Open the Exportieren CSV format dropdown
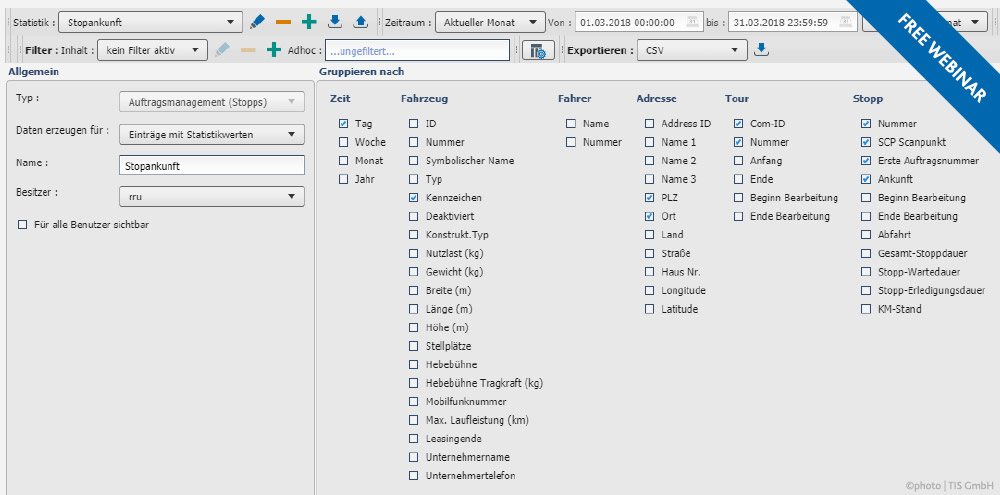The width and height of the screenshot is (1000, 495). pyautogui.click(x=691, y=49)
